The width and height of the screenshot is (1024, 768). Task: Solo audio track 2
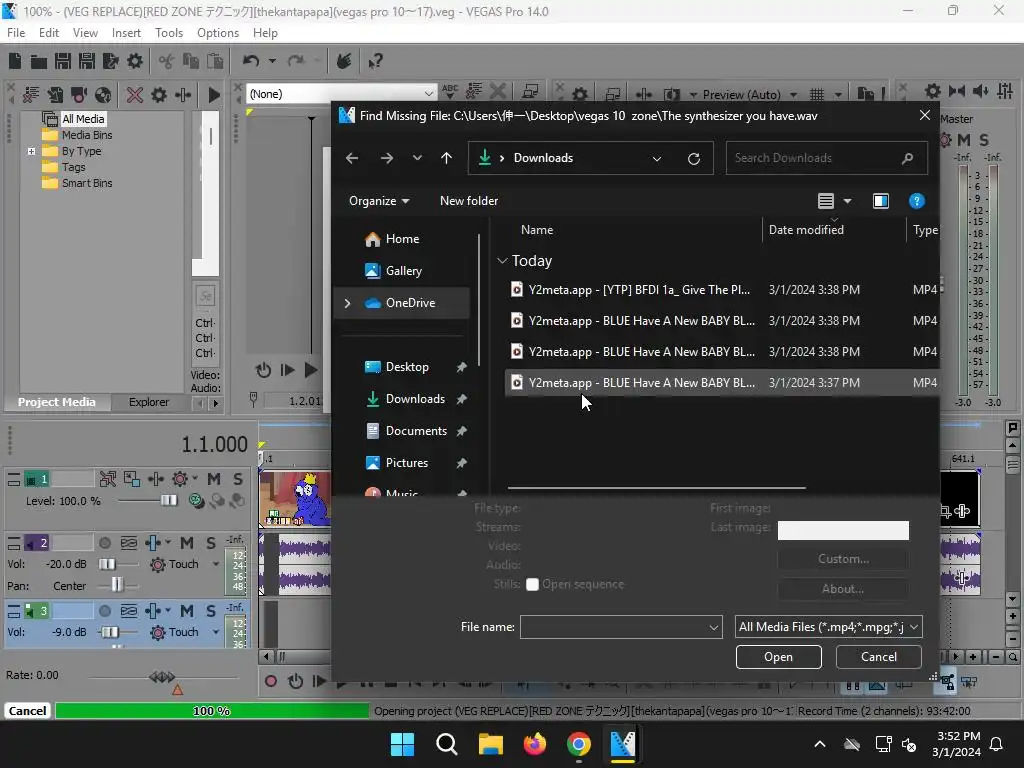click(x=210, y=543)
